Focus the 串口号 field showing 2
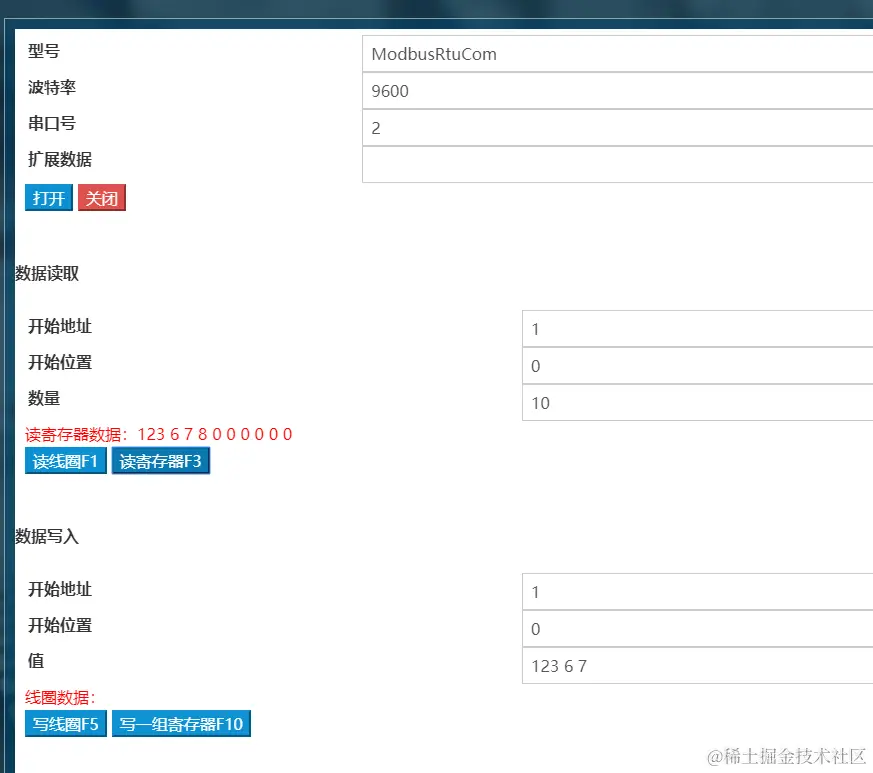873x773 pixels. pos(617,128)
